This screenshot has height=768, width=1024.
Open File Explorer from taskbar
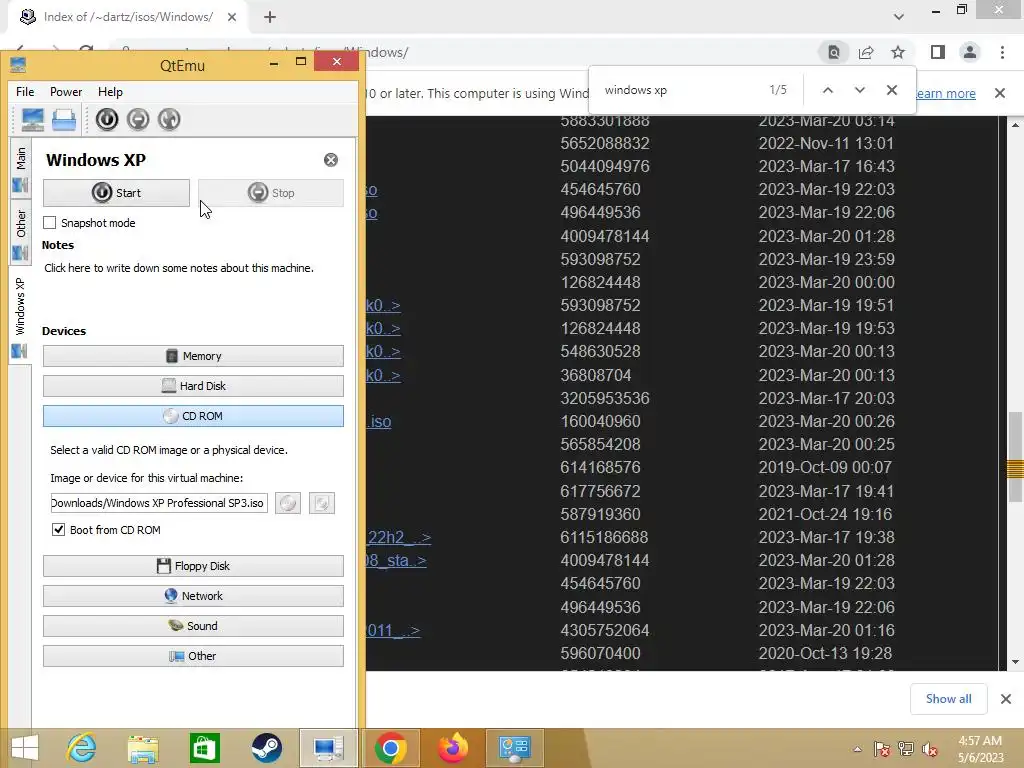[x=143, y=748]
